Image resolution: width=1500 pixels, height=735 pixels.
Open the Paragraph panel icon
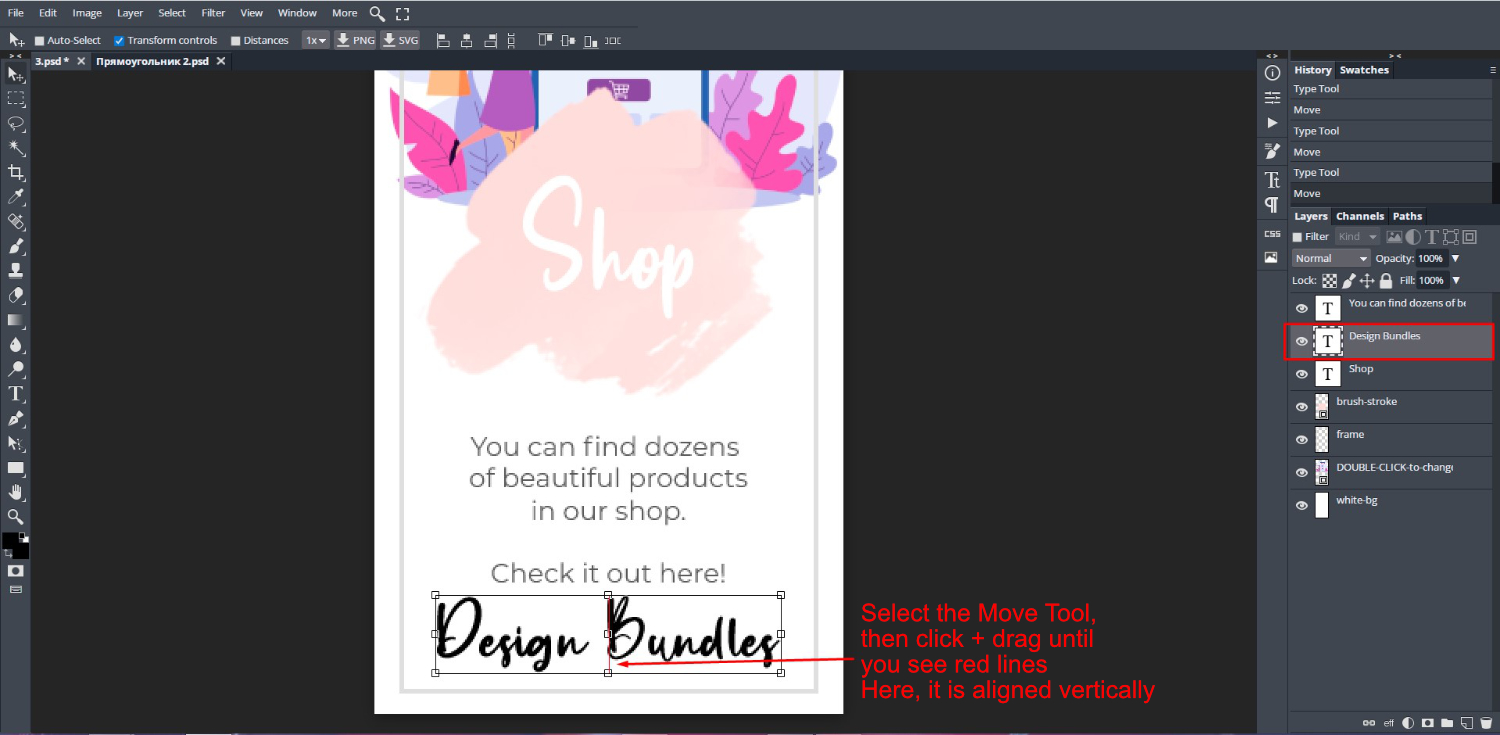coord(1272,205)
